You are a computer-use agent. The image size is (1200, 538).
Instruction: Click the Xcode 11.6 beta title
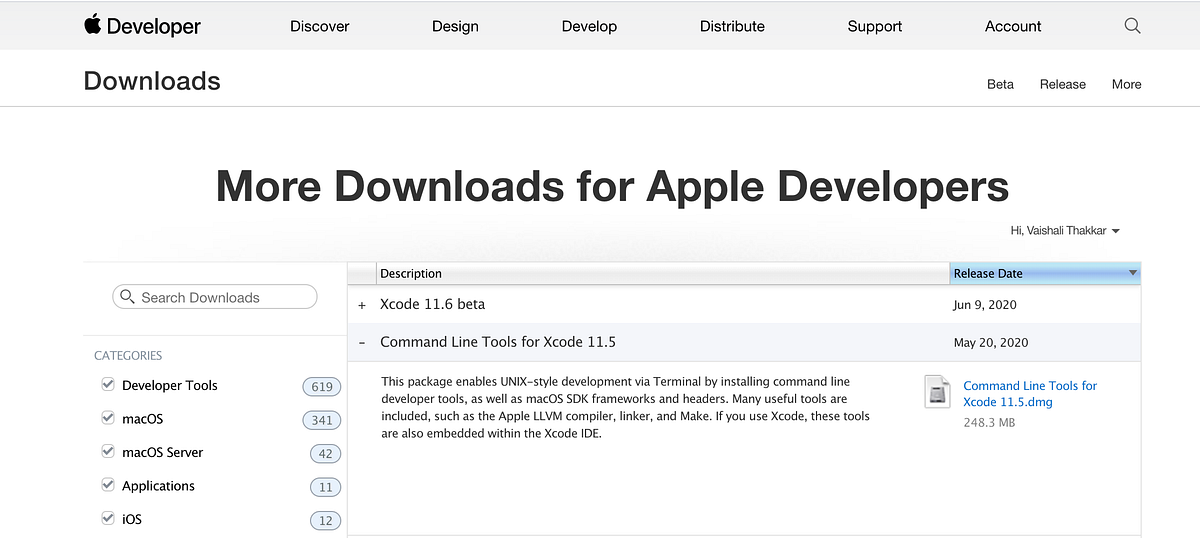pyautogui.click(x=432, y=304)
